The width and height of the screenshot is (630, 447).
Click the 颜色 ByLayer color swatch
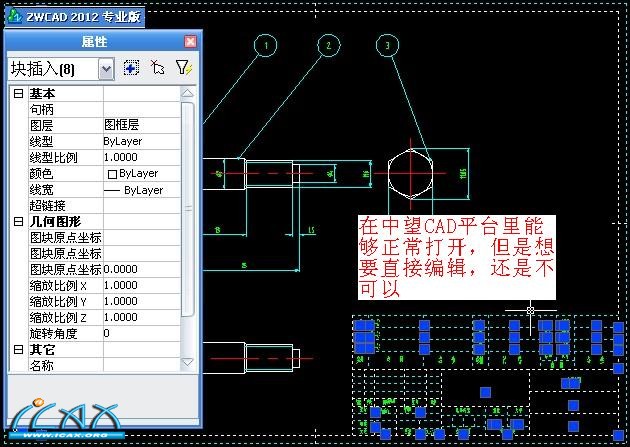click(112, 174)
